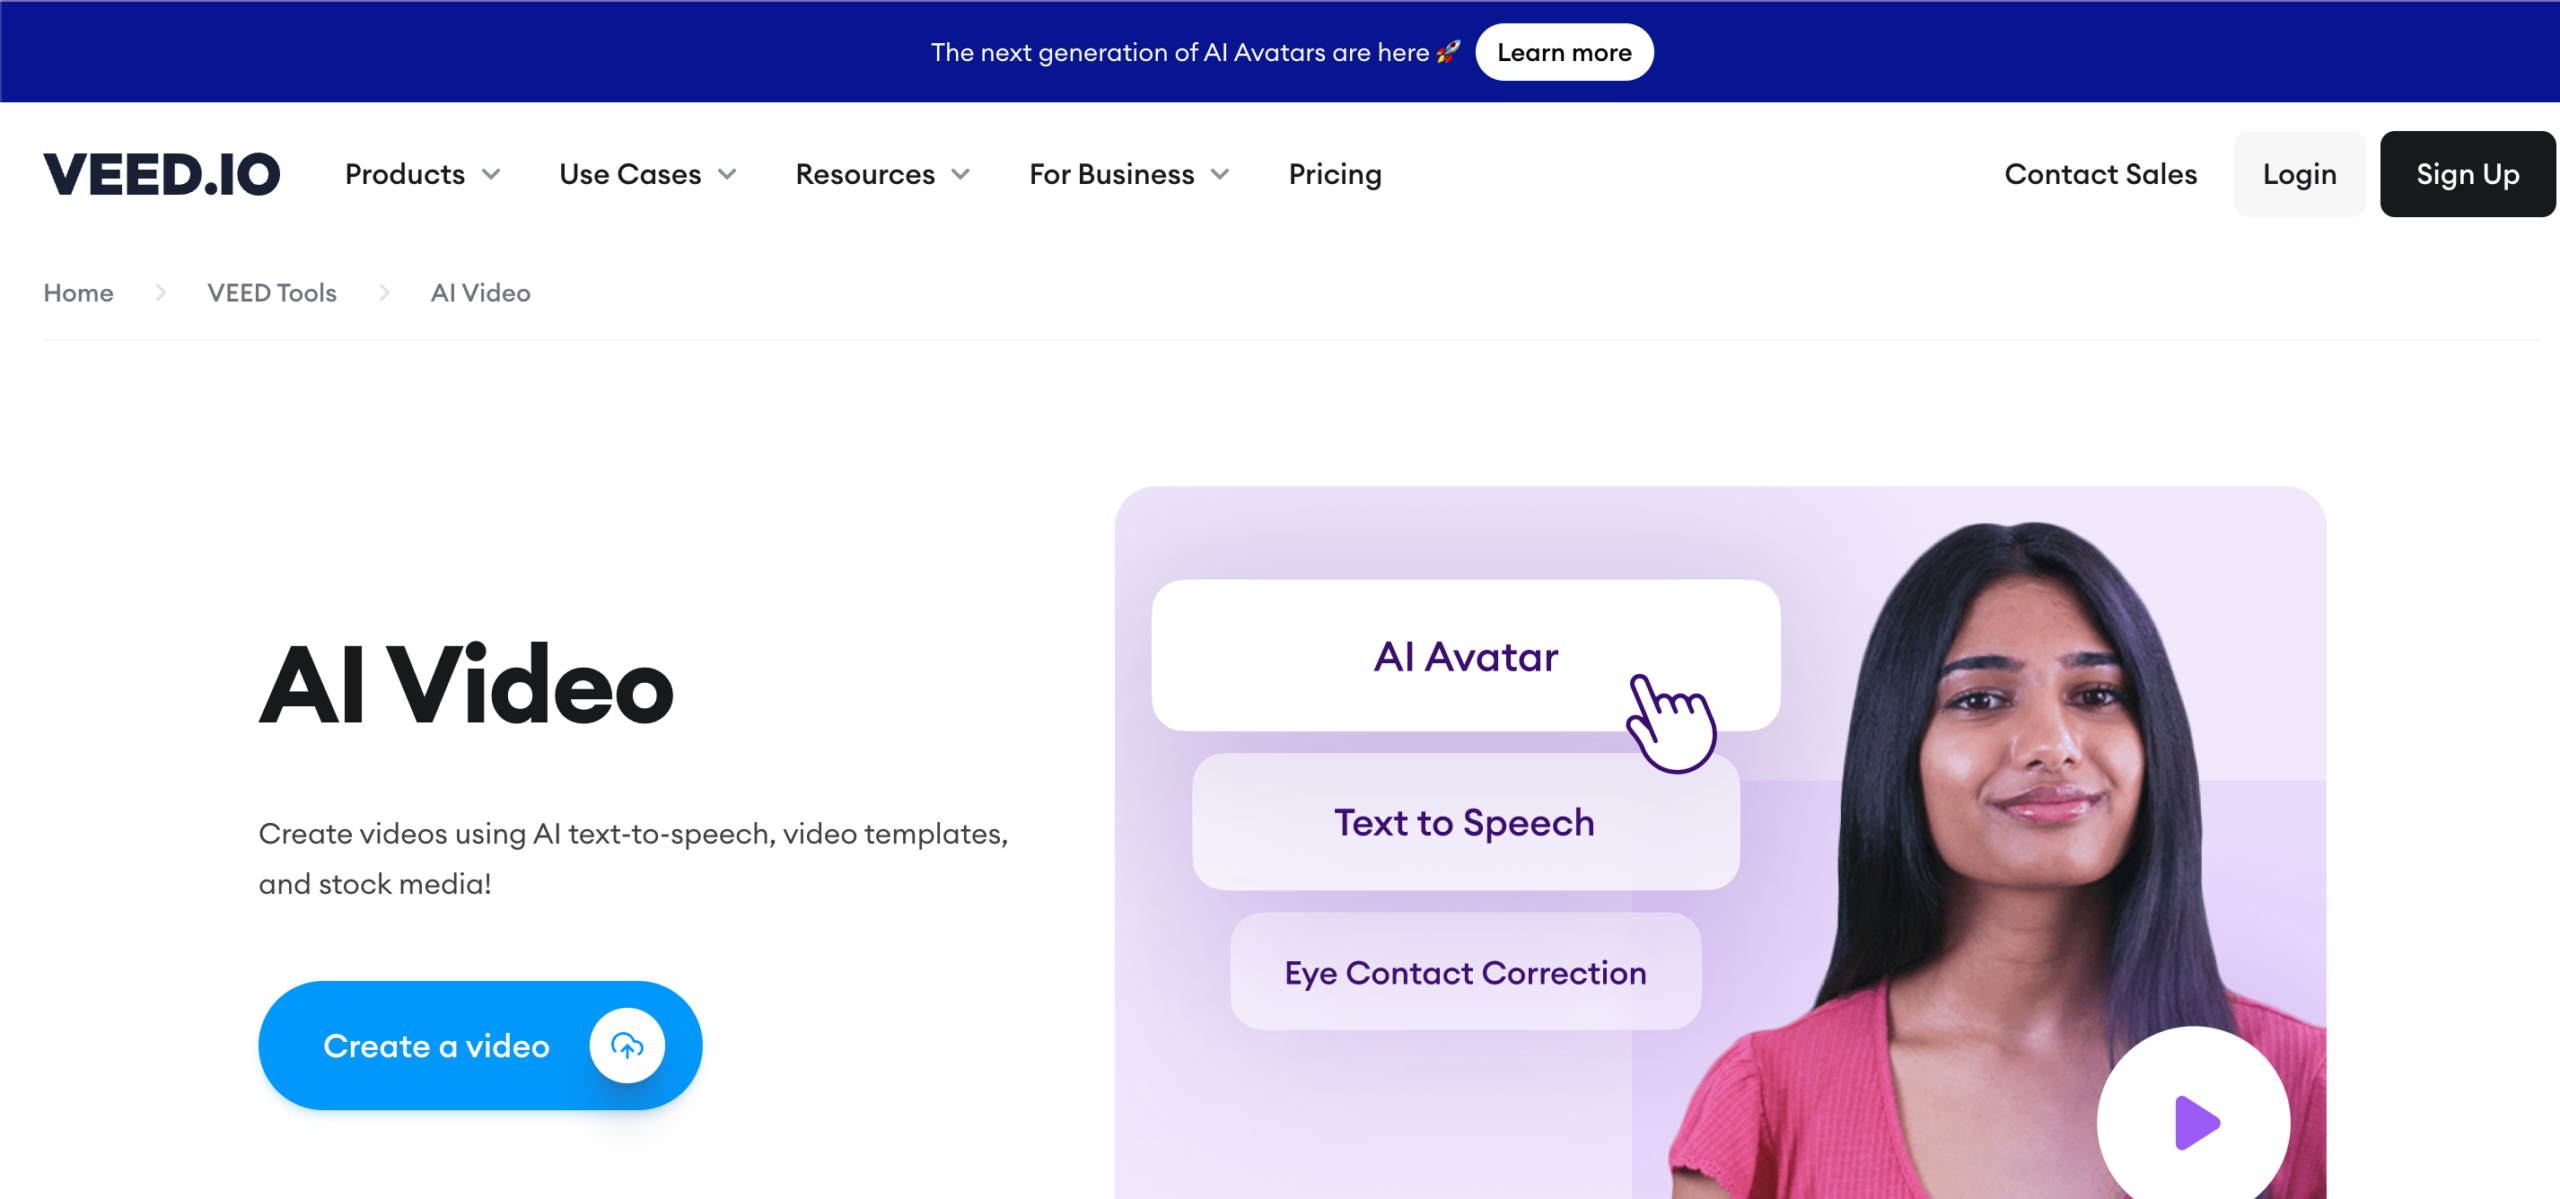Go to the Pricing page
The image size is (2560, 1199).
1335,174
